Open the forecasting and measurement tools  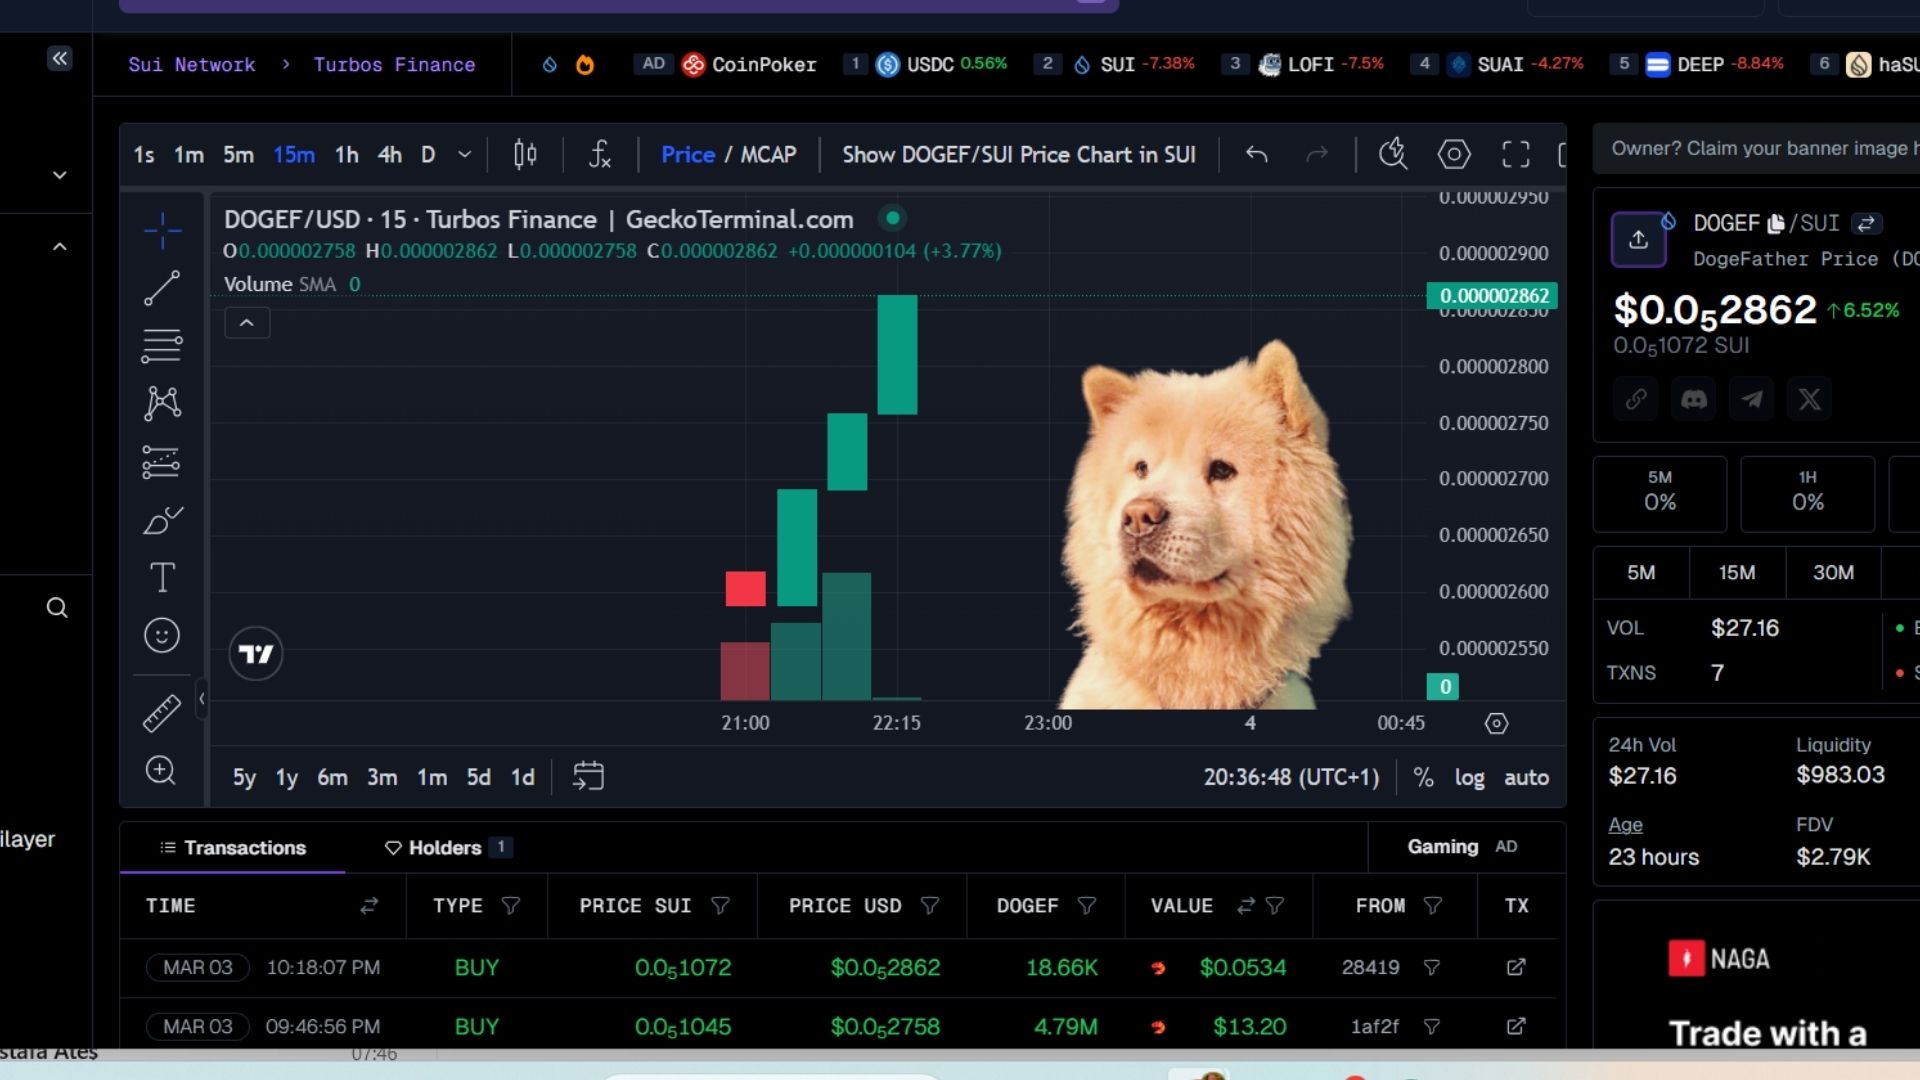click(x=162, y=461)
